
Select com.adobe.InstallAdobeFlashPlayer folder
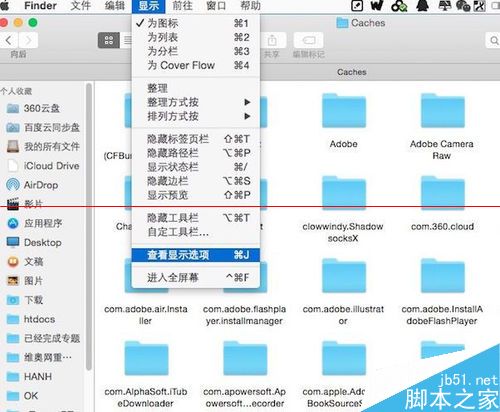[442, 277]
